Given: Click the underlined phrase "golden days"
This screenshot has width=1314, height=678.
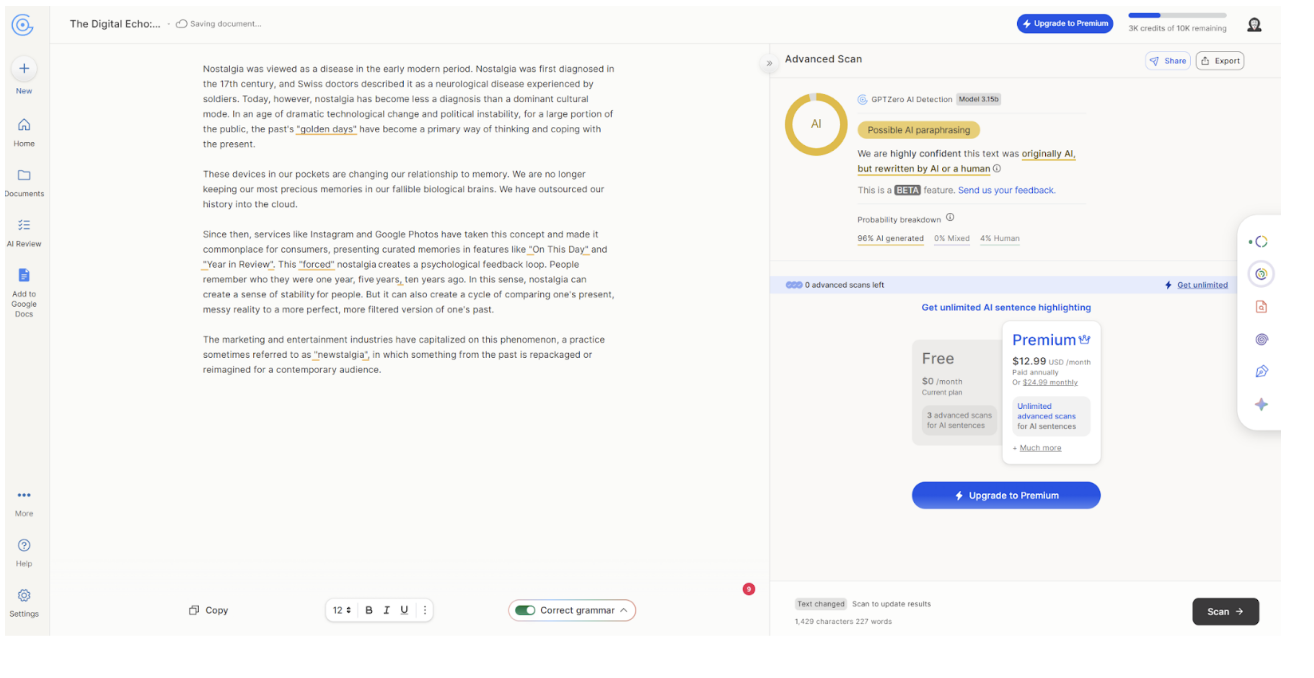Looking at the screenshot, I should point(326,129).
